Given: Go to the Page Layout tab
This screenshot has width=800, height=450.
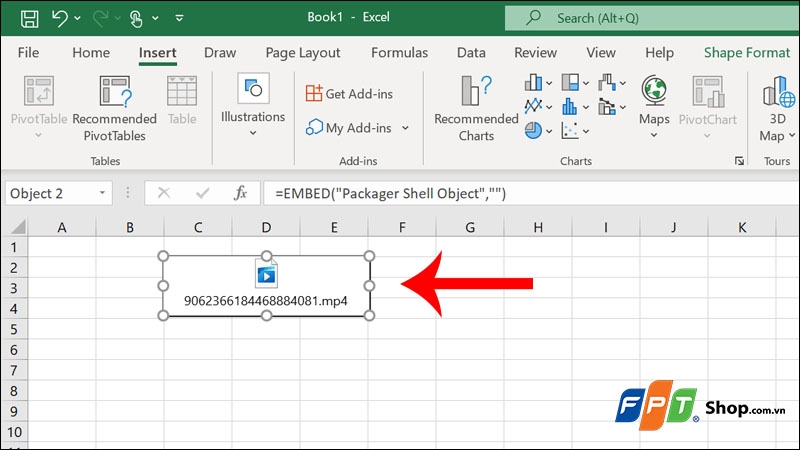Looking at the screenshot, I should pyautogui.click(x=303, y=53).
